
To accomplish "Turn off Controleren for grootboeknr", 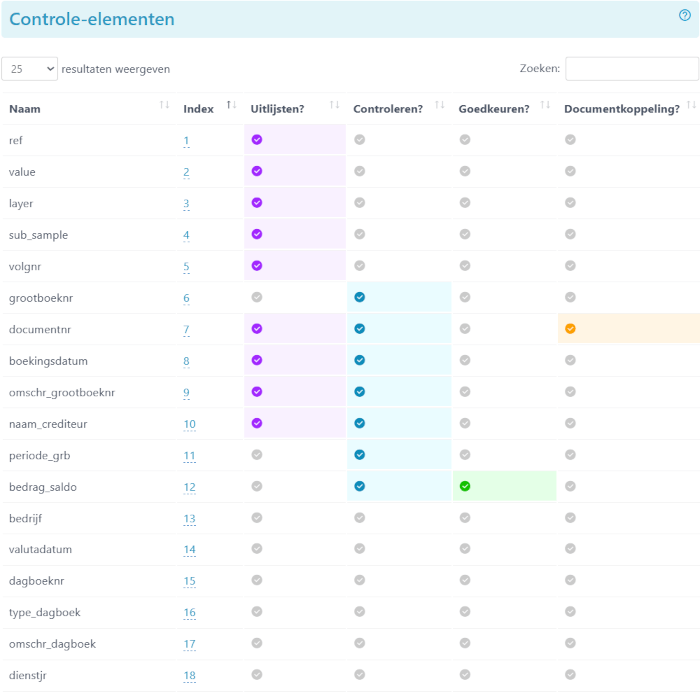I will click(x=359, y=297).
